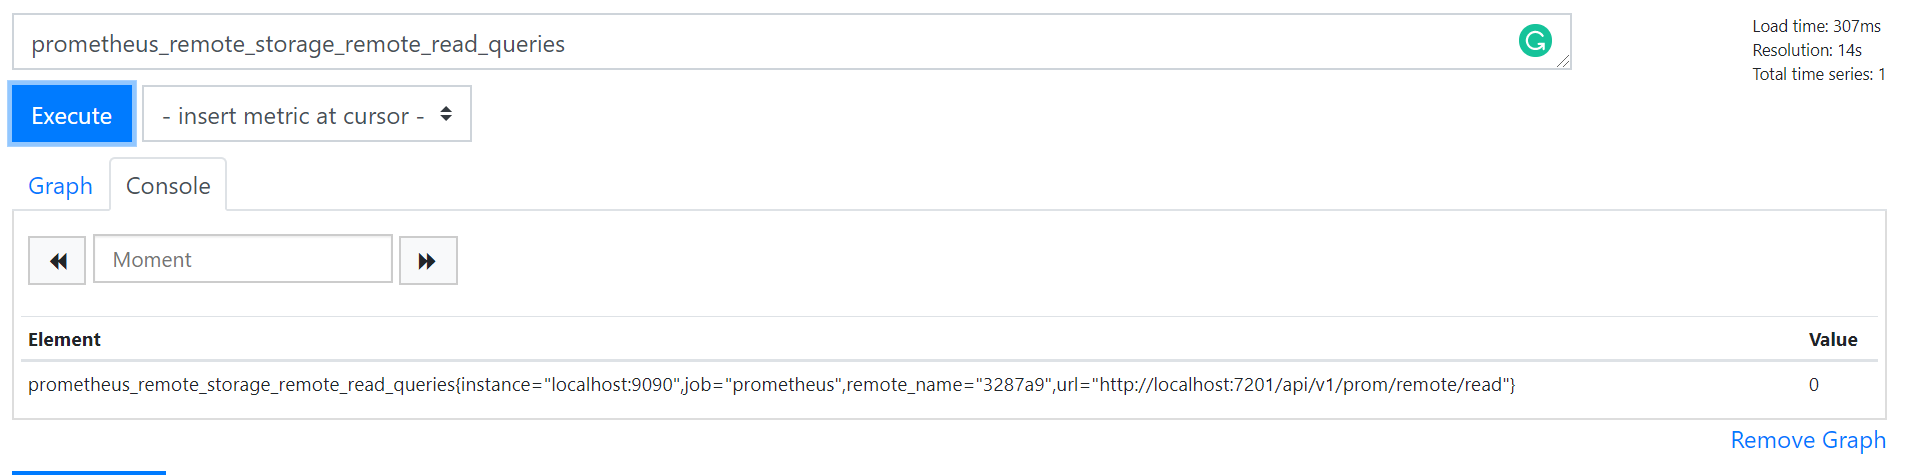This screenshot has width=1909, height=475.
Task: Click the Element column header
Action: [64, 340]
